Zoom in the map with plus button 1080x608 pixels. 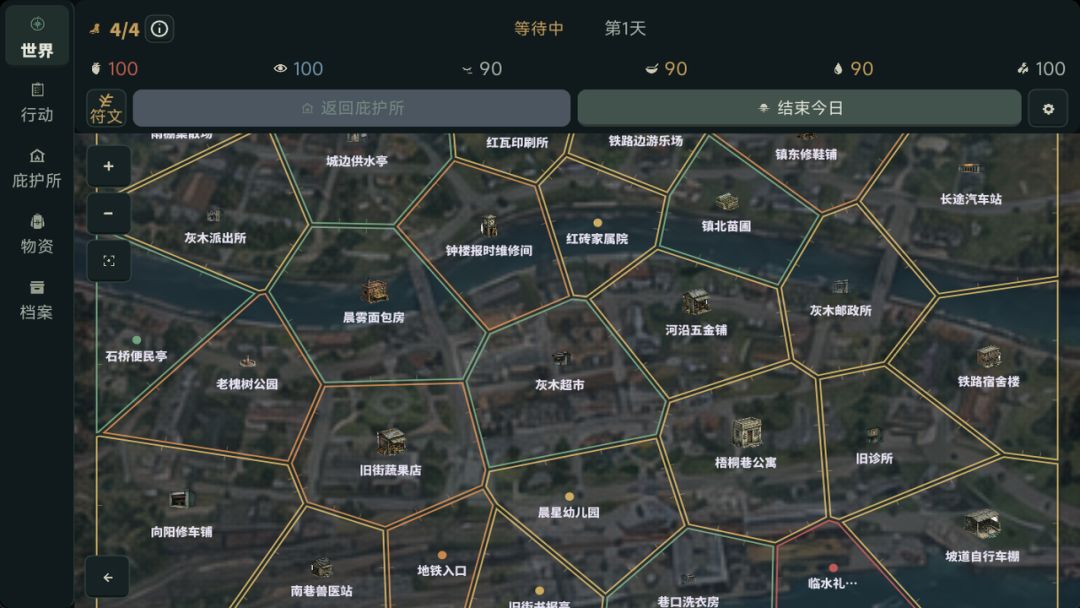click(x=109, y=166)
